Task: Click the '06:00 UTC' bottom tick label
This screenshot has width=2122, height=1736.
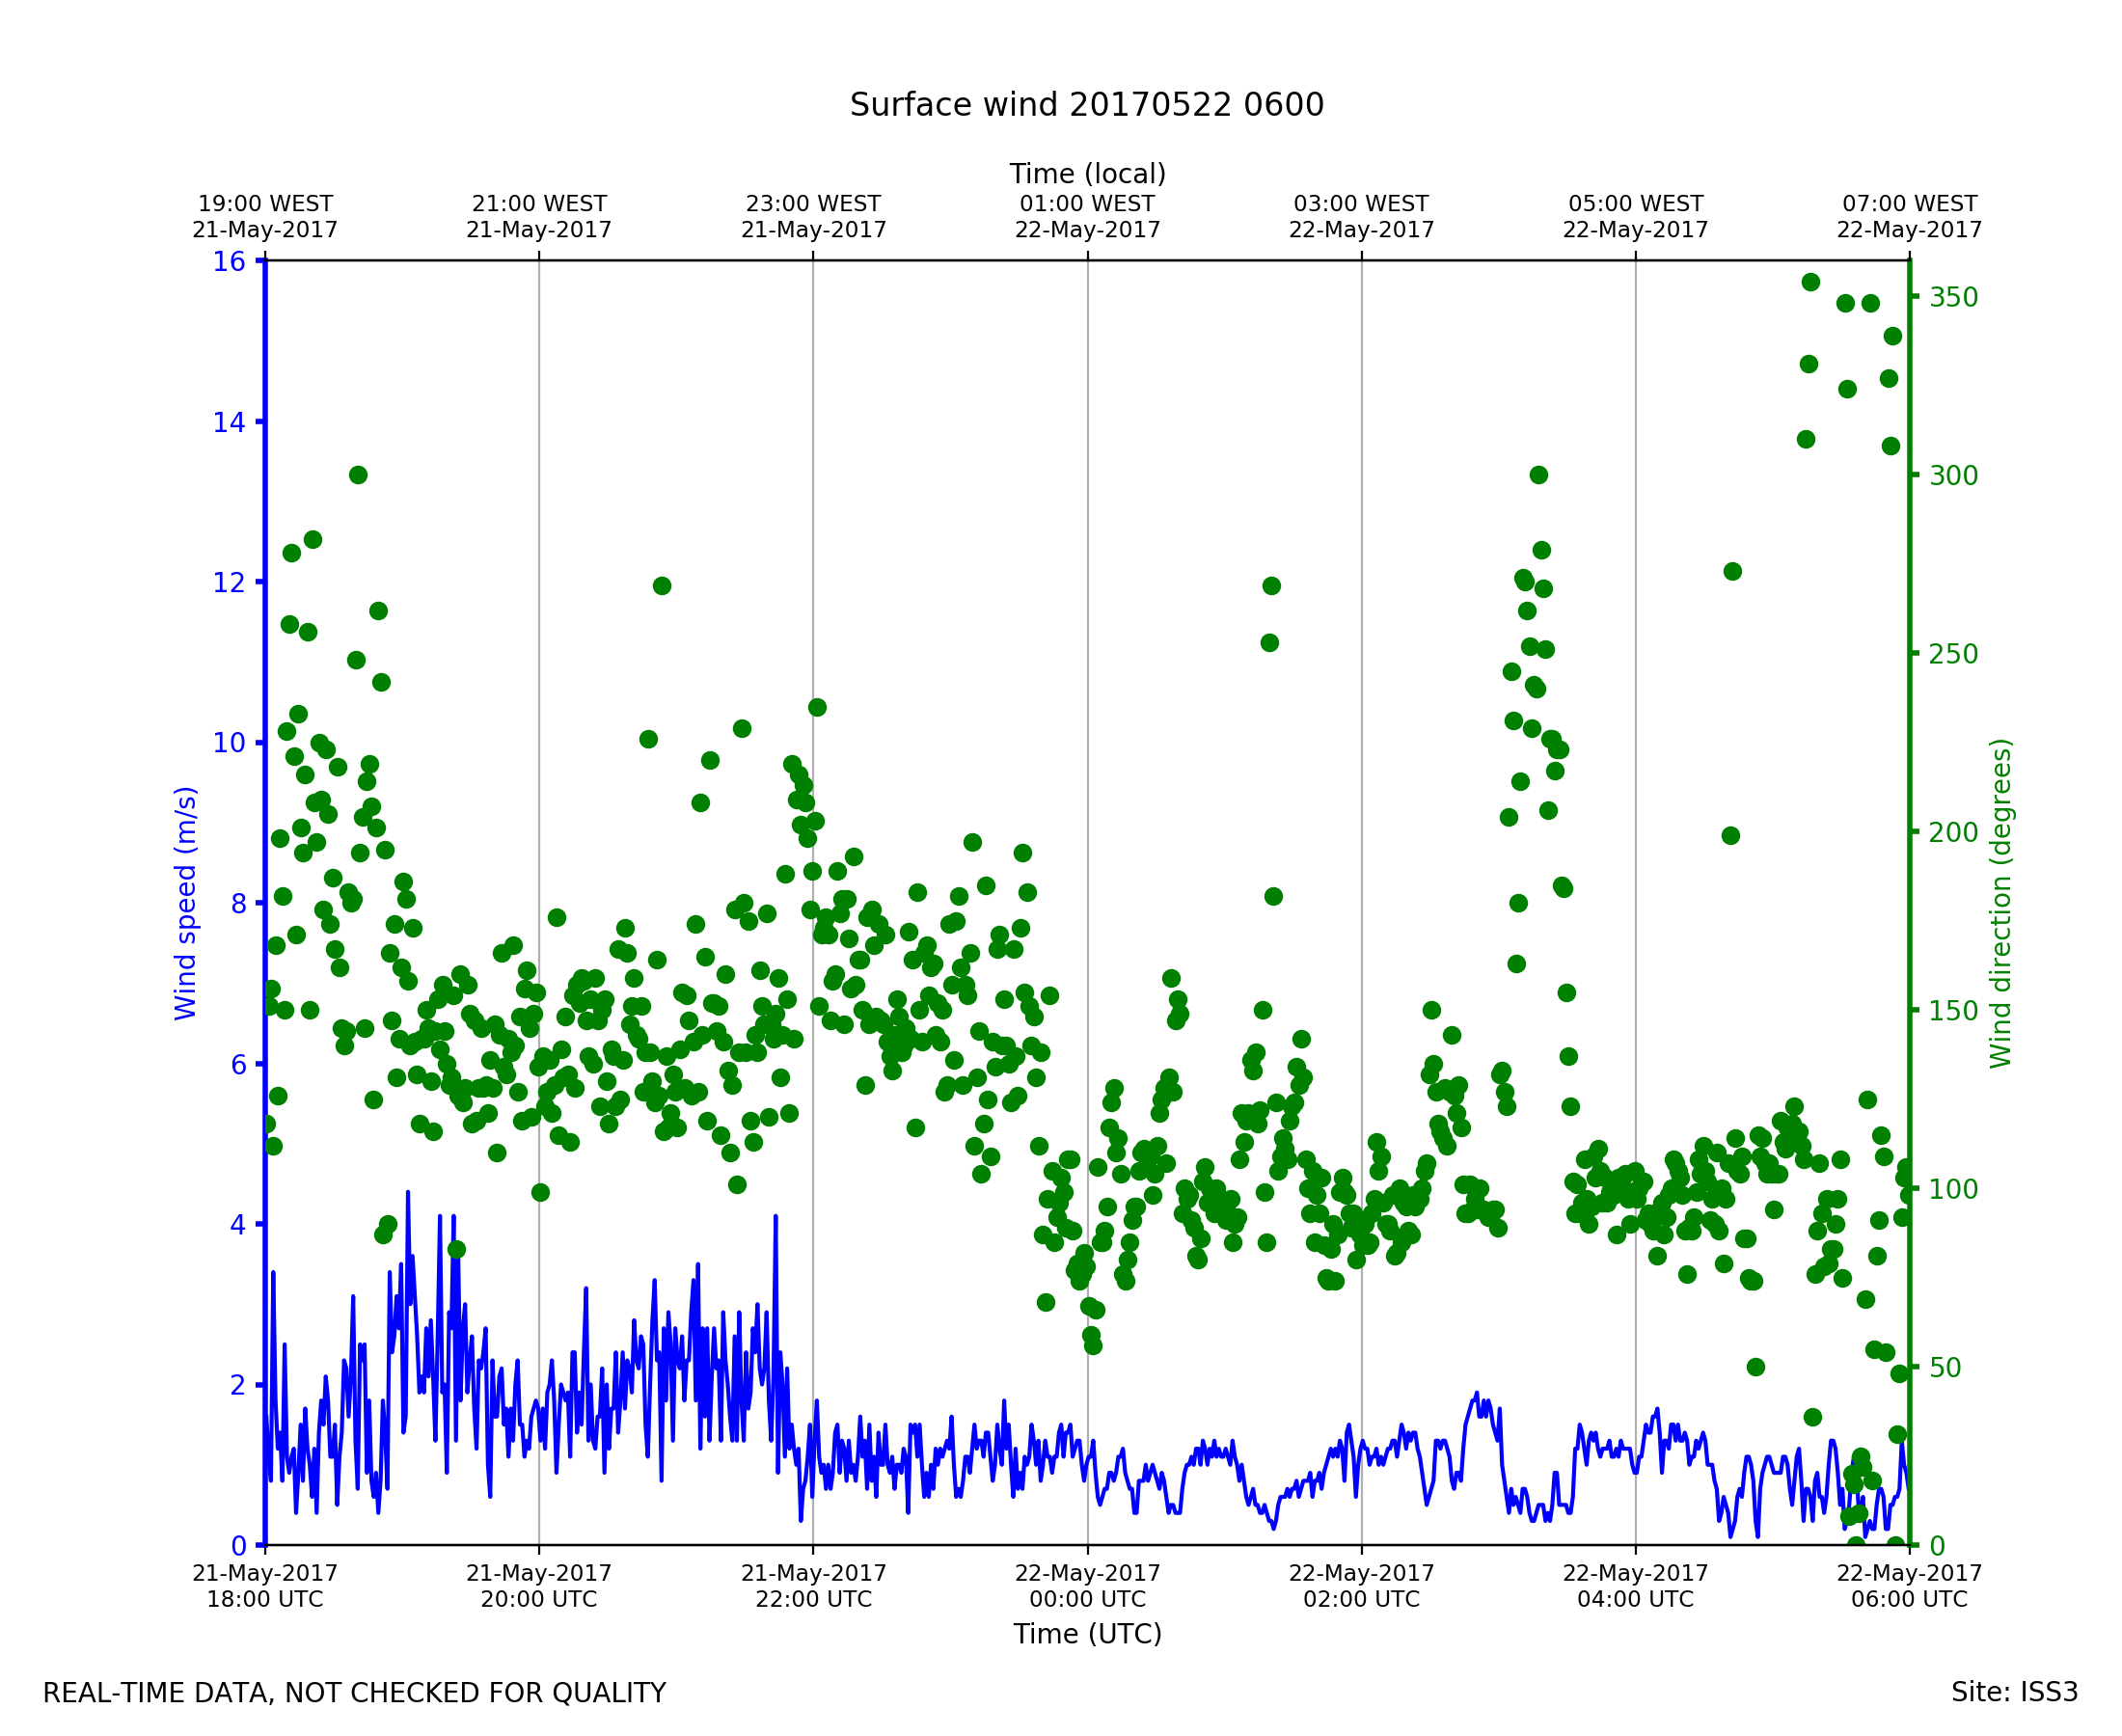Action: pyautogui.click(x=1909, y=1598)
